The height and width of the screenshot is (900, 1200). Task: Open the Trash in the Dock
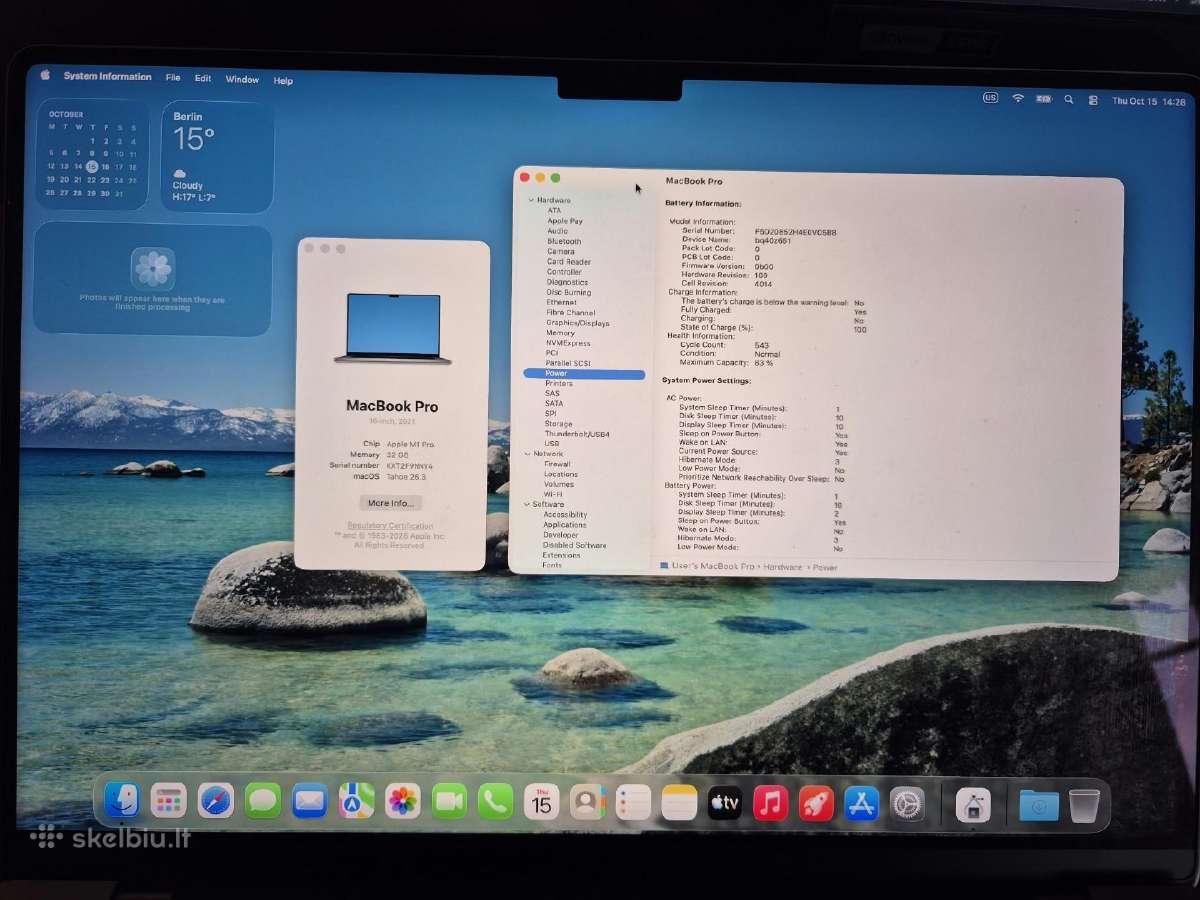click(1084, 805)
